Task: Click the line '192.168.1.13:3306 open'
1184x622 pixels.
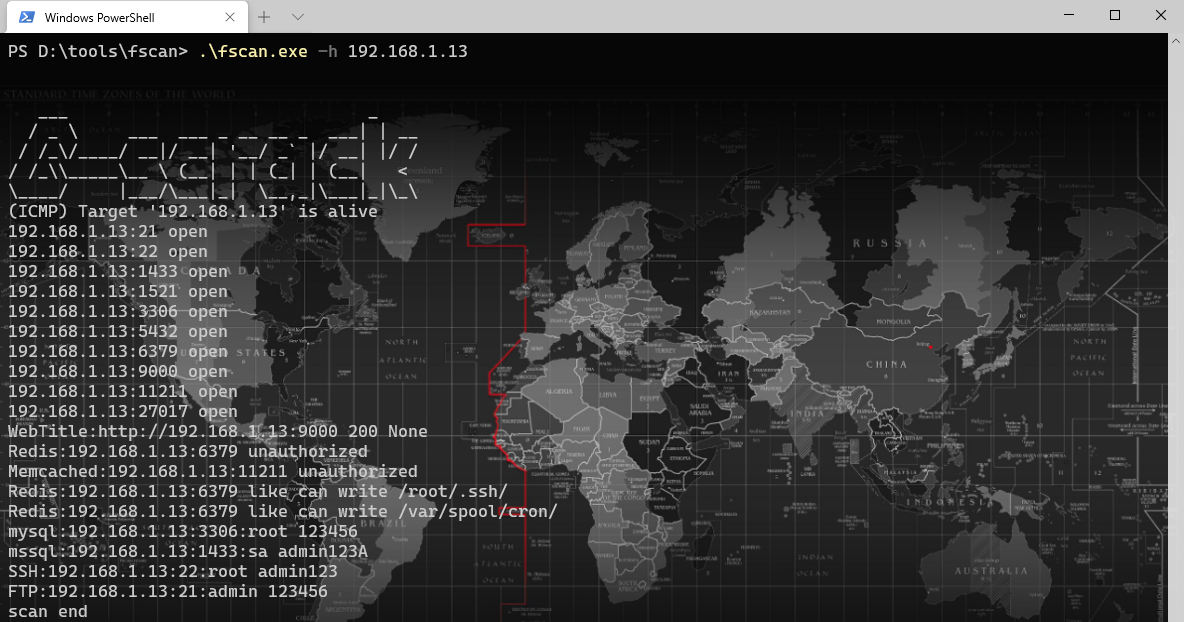Action: click(x=118, y=312)
